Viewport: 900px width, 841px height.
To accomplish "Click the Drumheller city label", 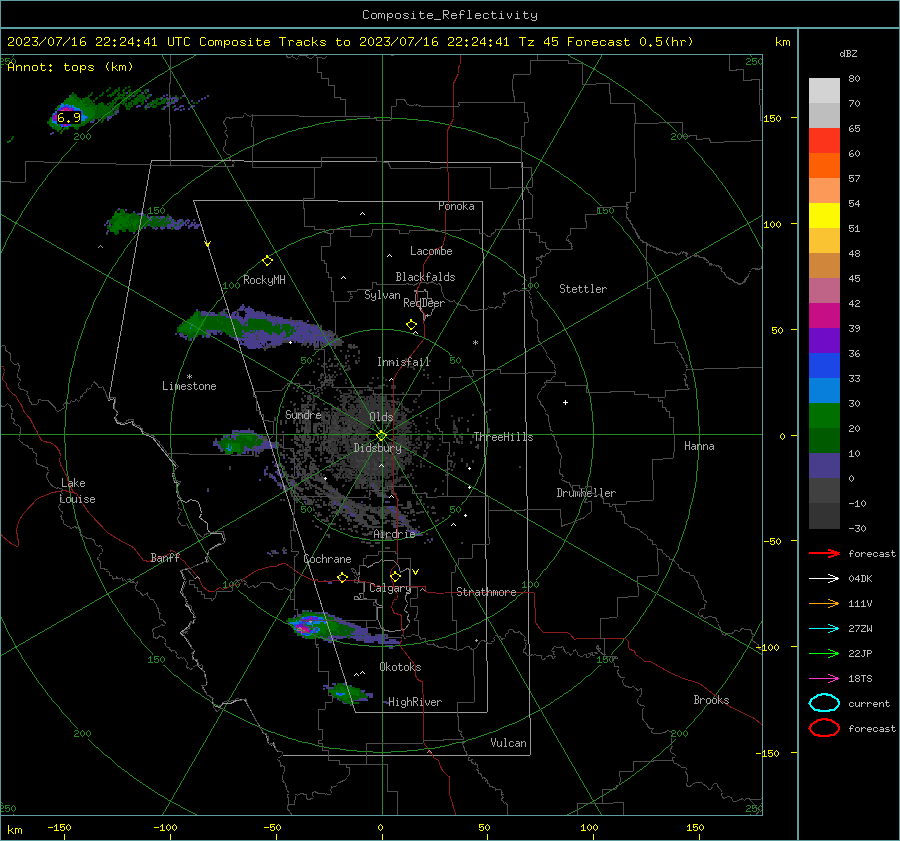I will pyautogui.click(x=586, y=493).
